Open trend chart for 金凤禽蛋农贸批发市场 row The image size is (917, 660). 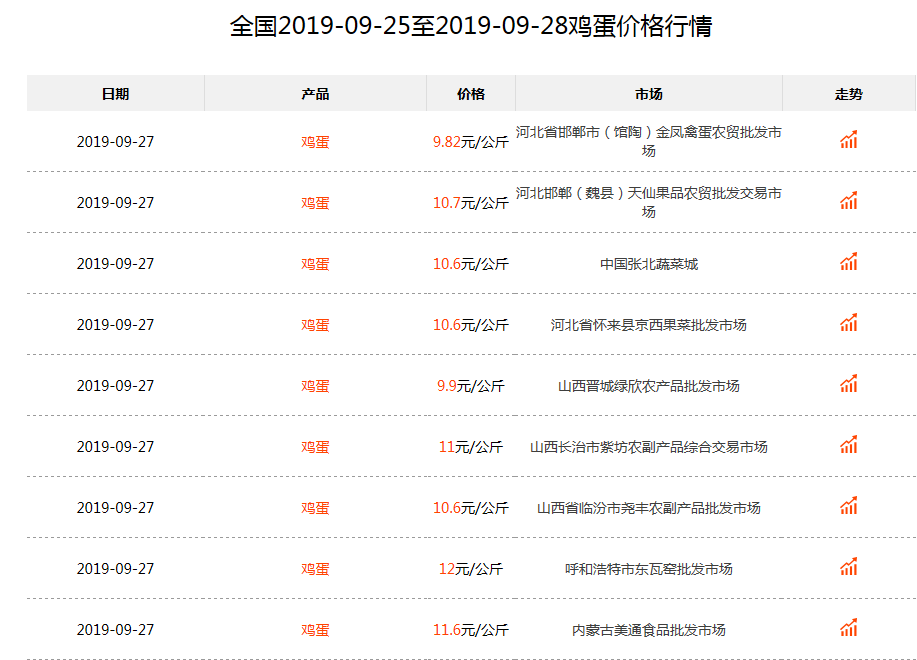849,140
